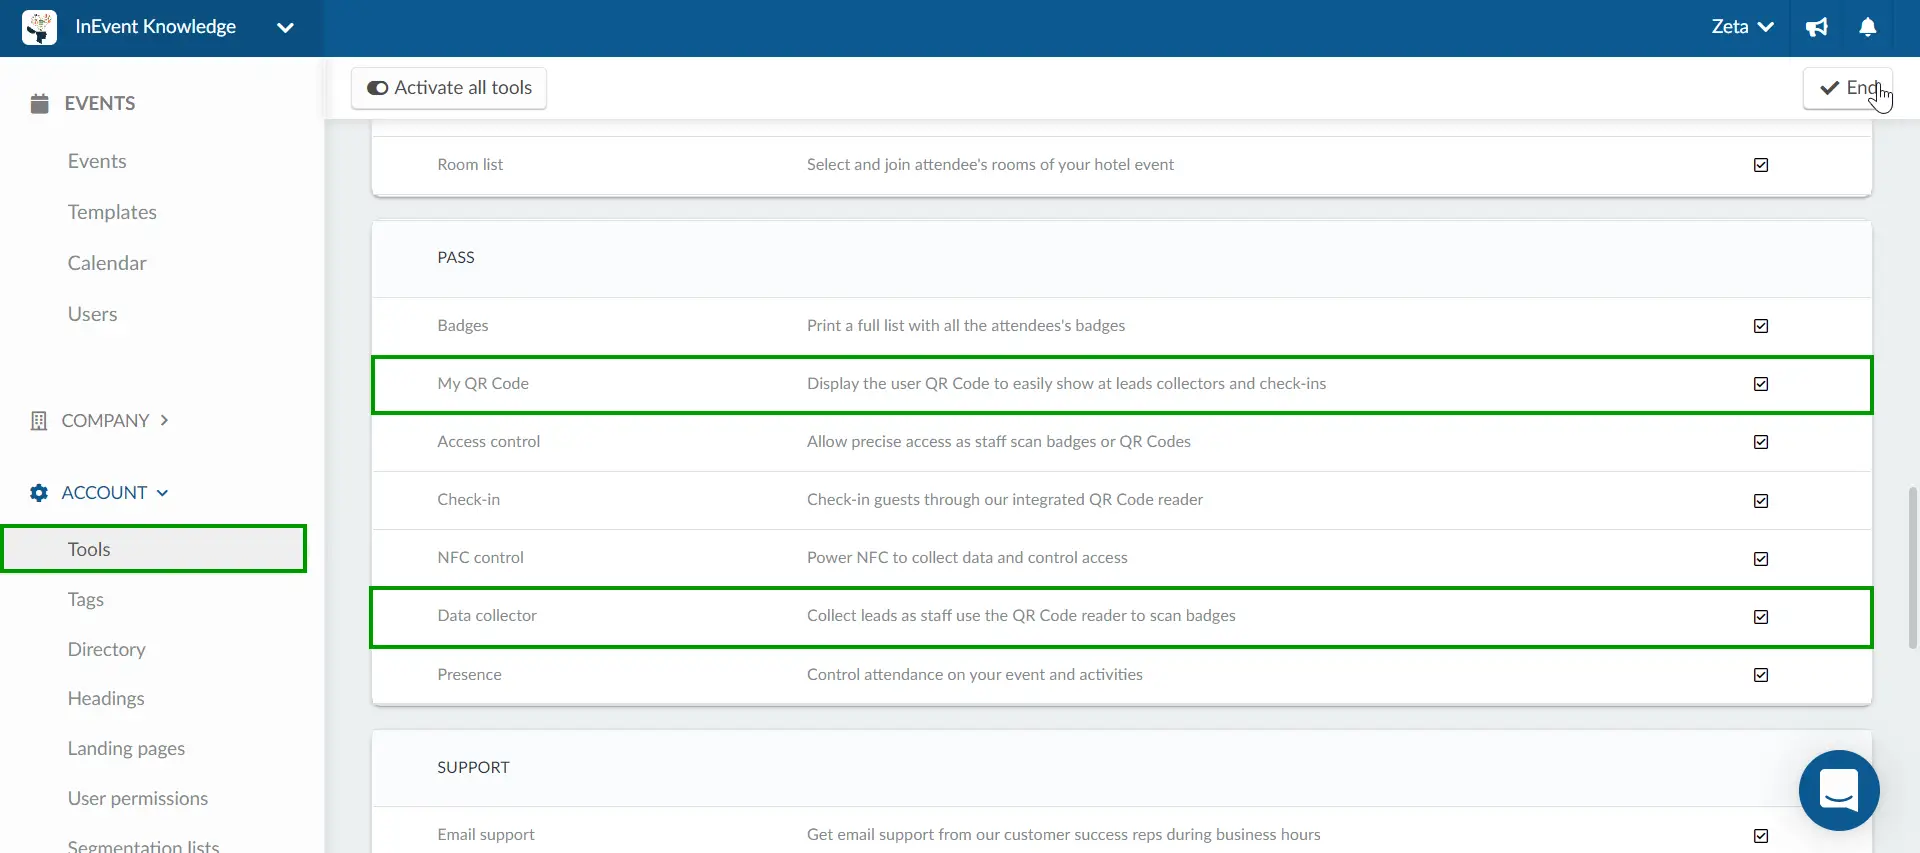Viewport: 1920px width, 853px height.
Task: Open the Zeta language dropdown
Action: pyautogui.click(x=1742, y=27)
